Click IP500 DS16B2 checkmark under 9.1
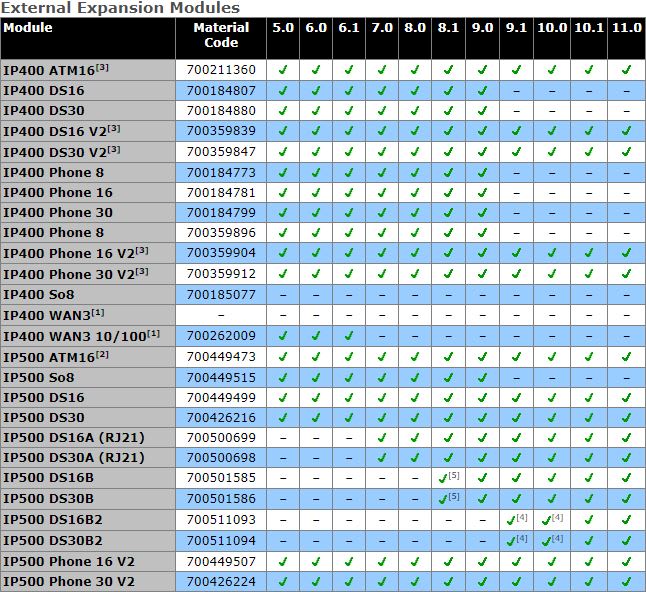This screenshot has height=592, width=646. coord(511,520)
